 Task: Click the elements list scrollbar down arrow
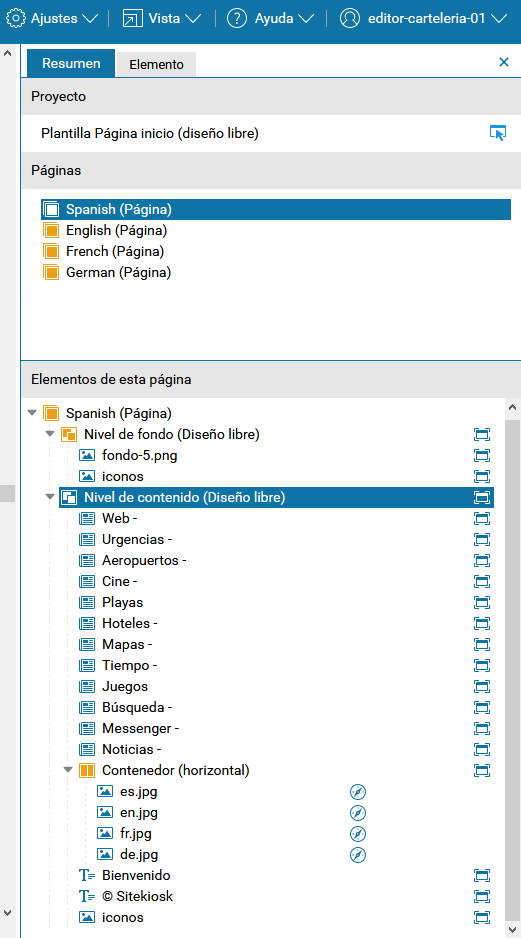click(x=513, y=928)
